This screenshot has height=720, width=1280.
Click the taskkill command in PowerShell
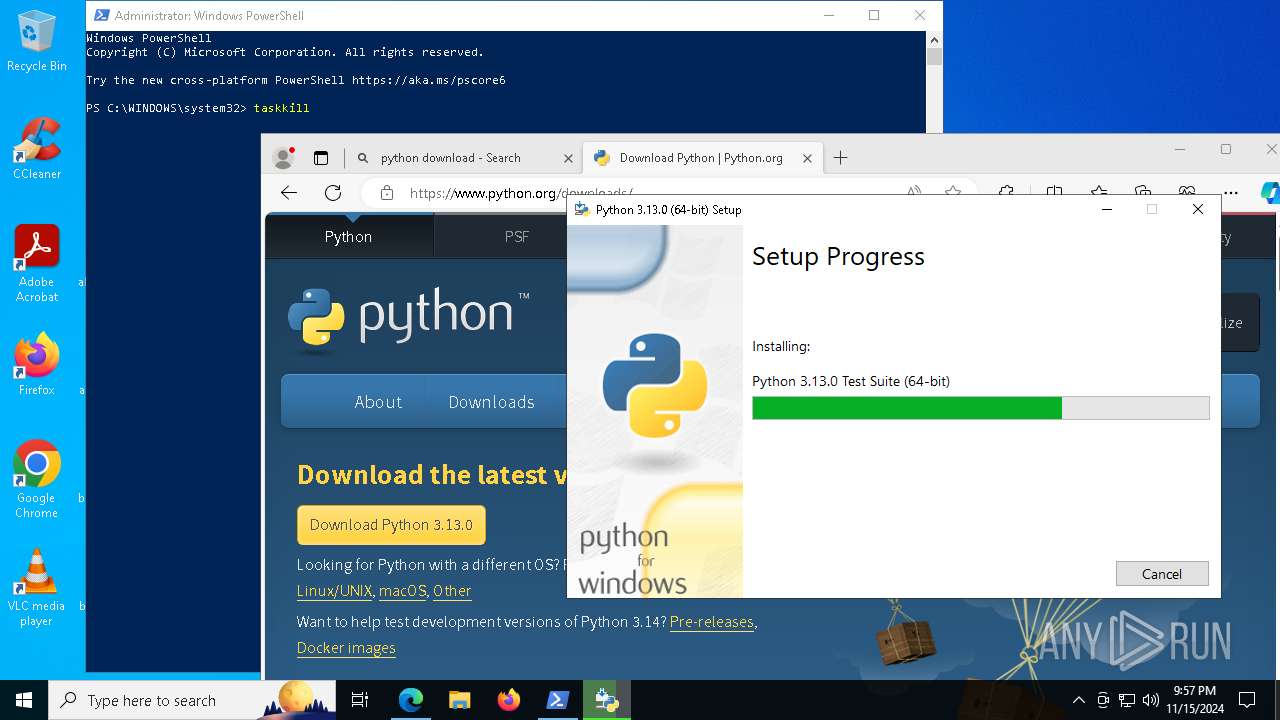point(282,108)
